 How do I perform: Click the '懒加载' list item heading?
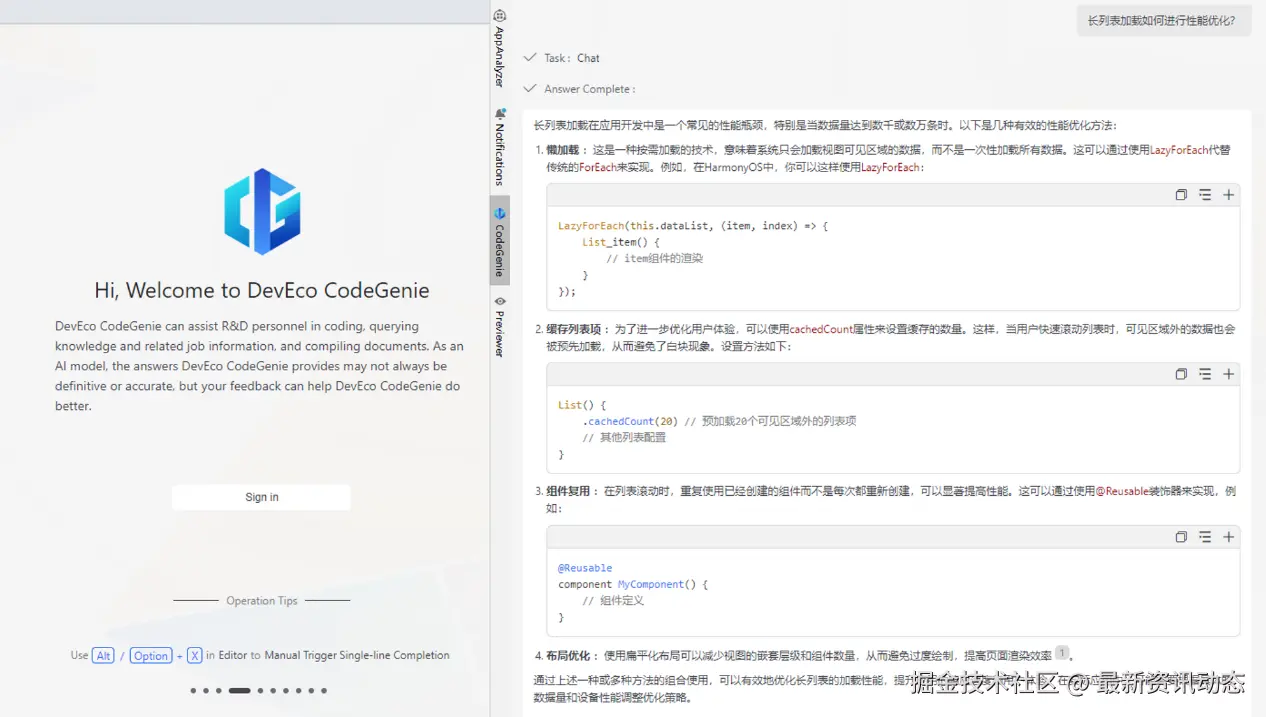pyautogui.click(x=565, y=150)
